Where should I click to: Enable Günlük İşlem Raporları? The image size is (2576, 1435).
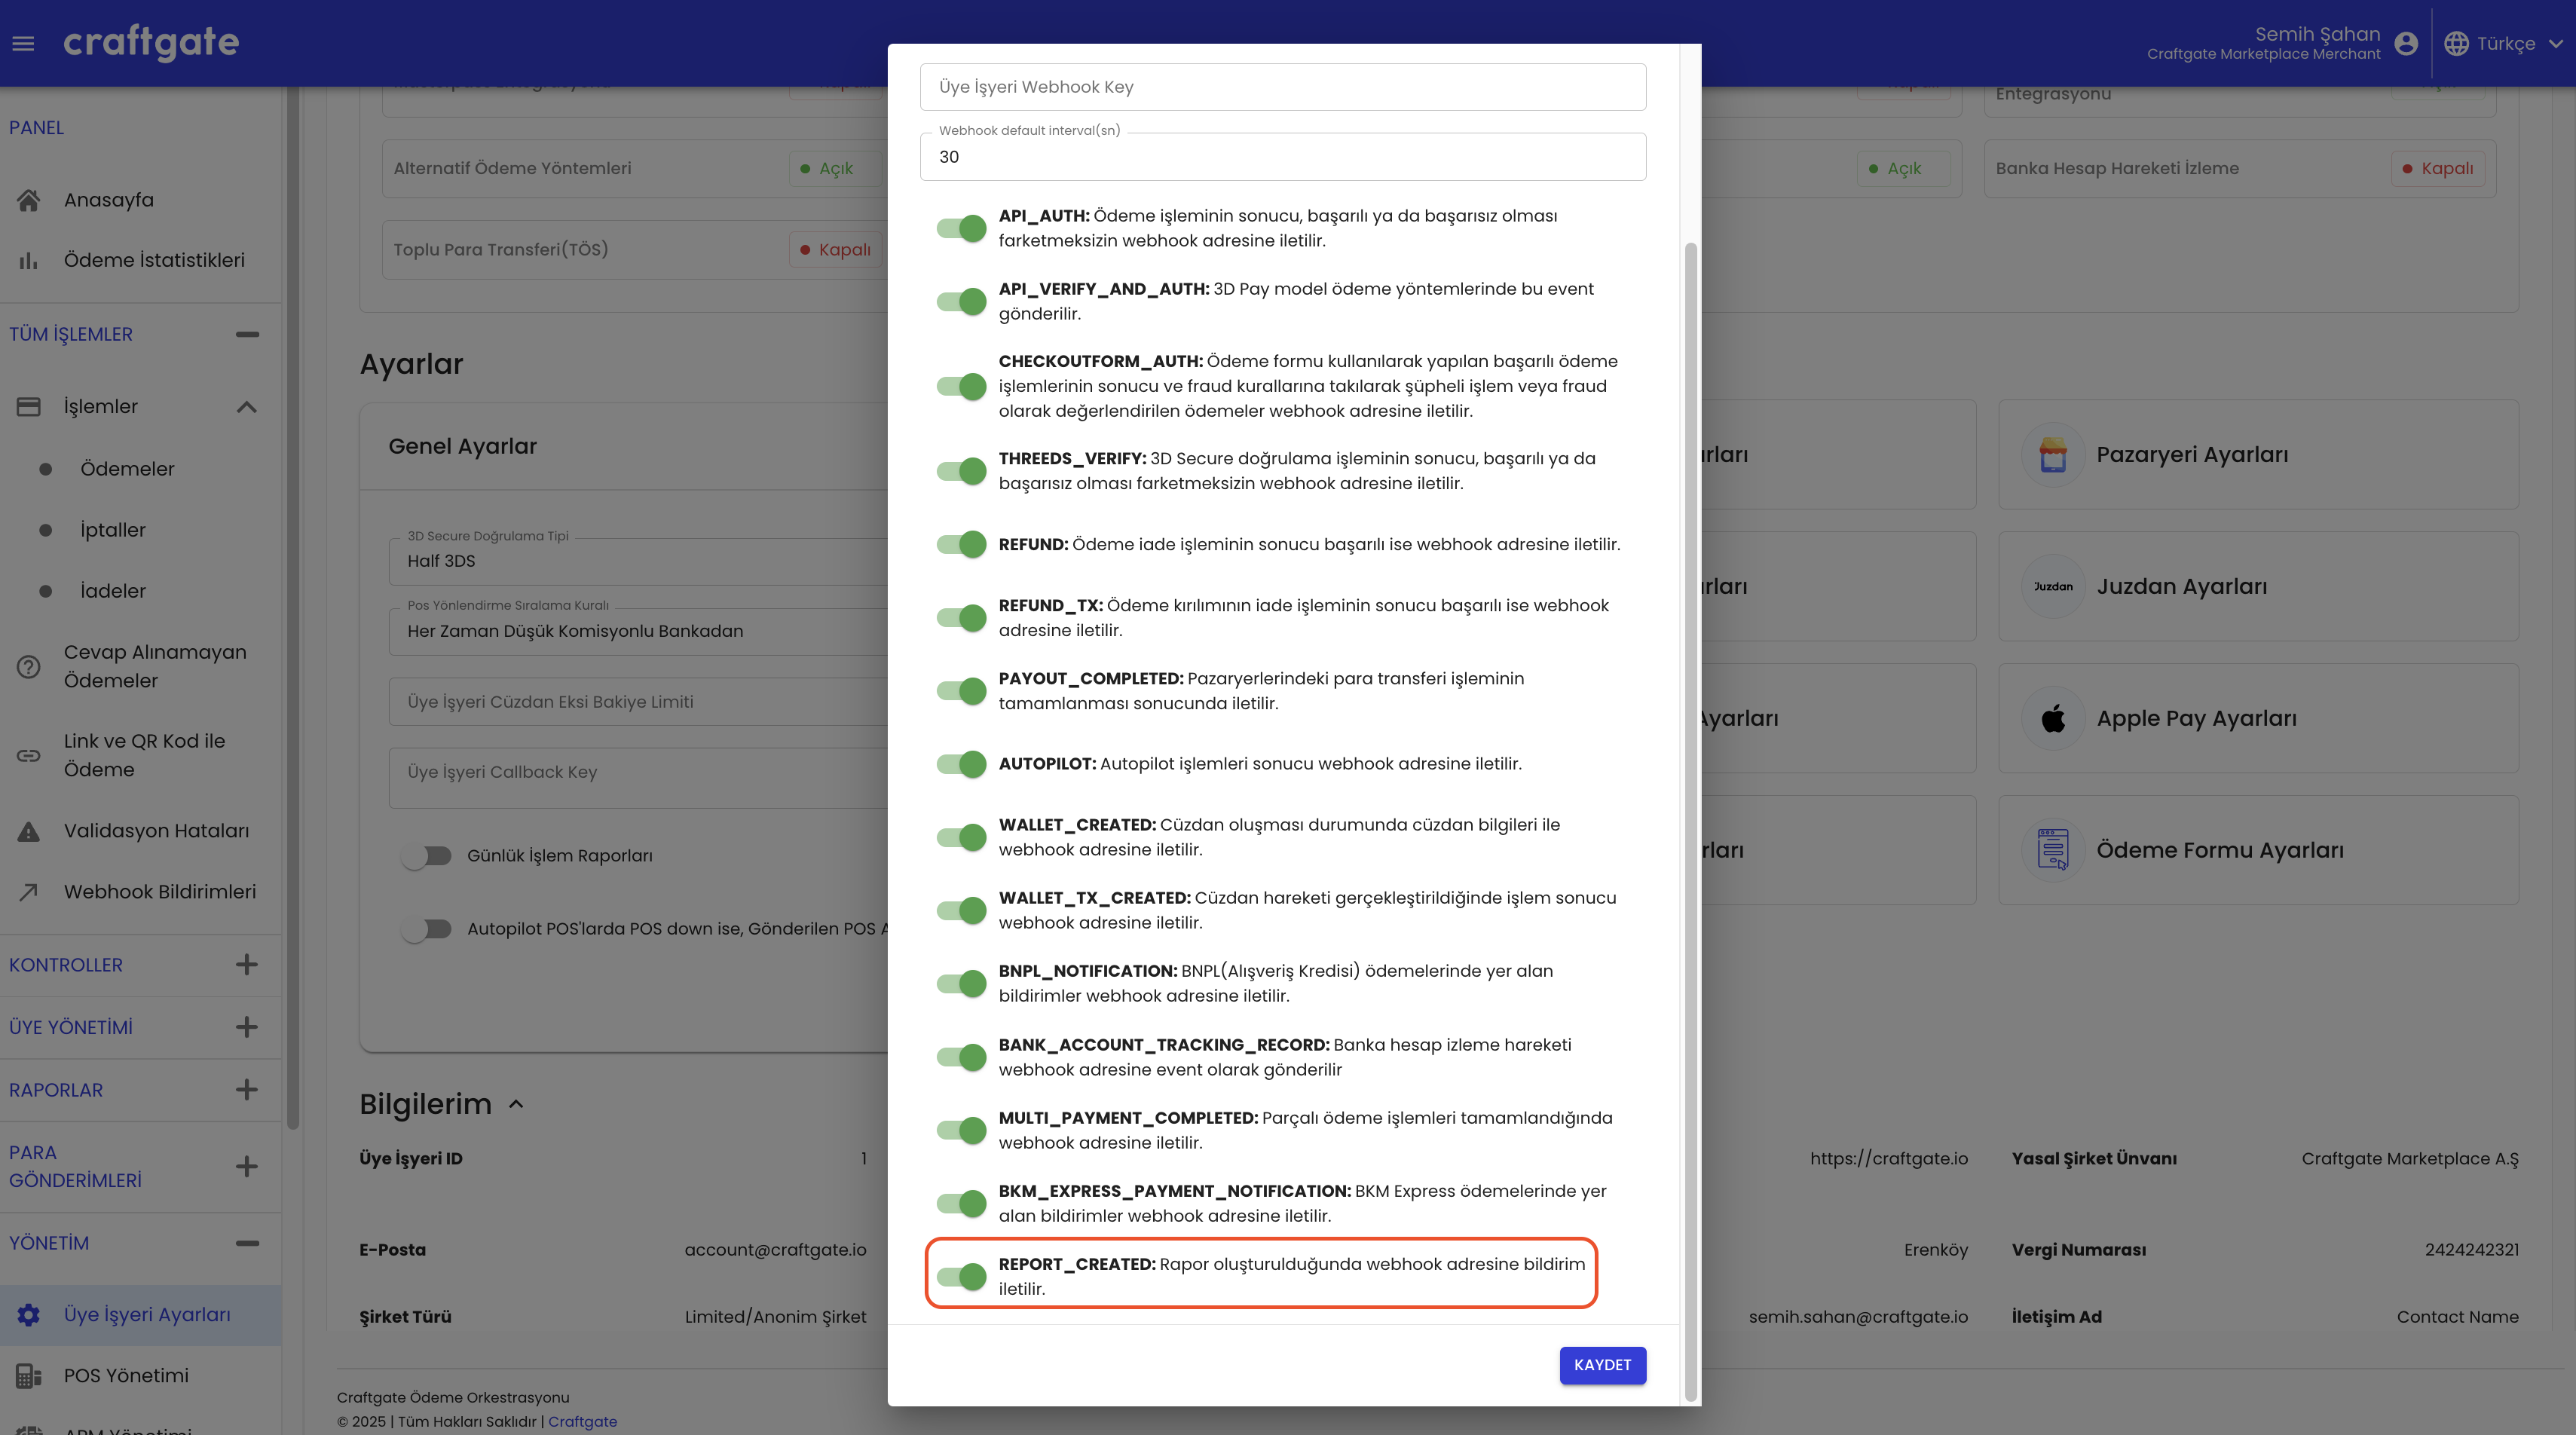[427, 855]
